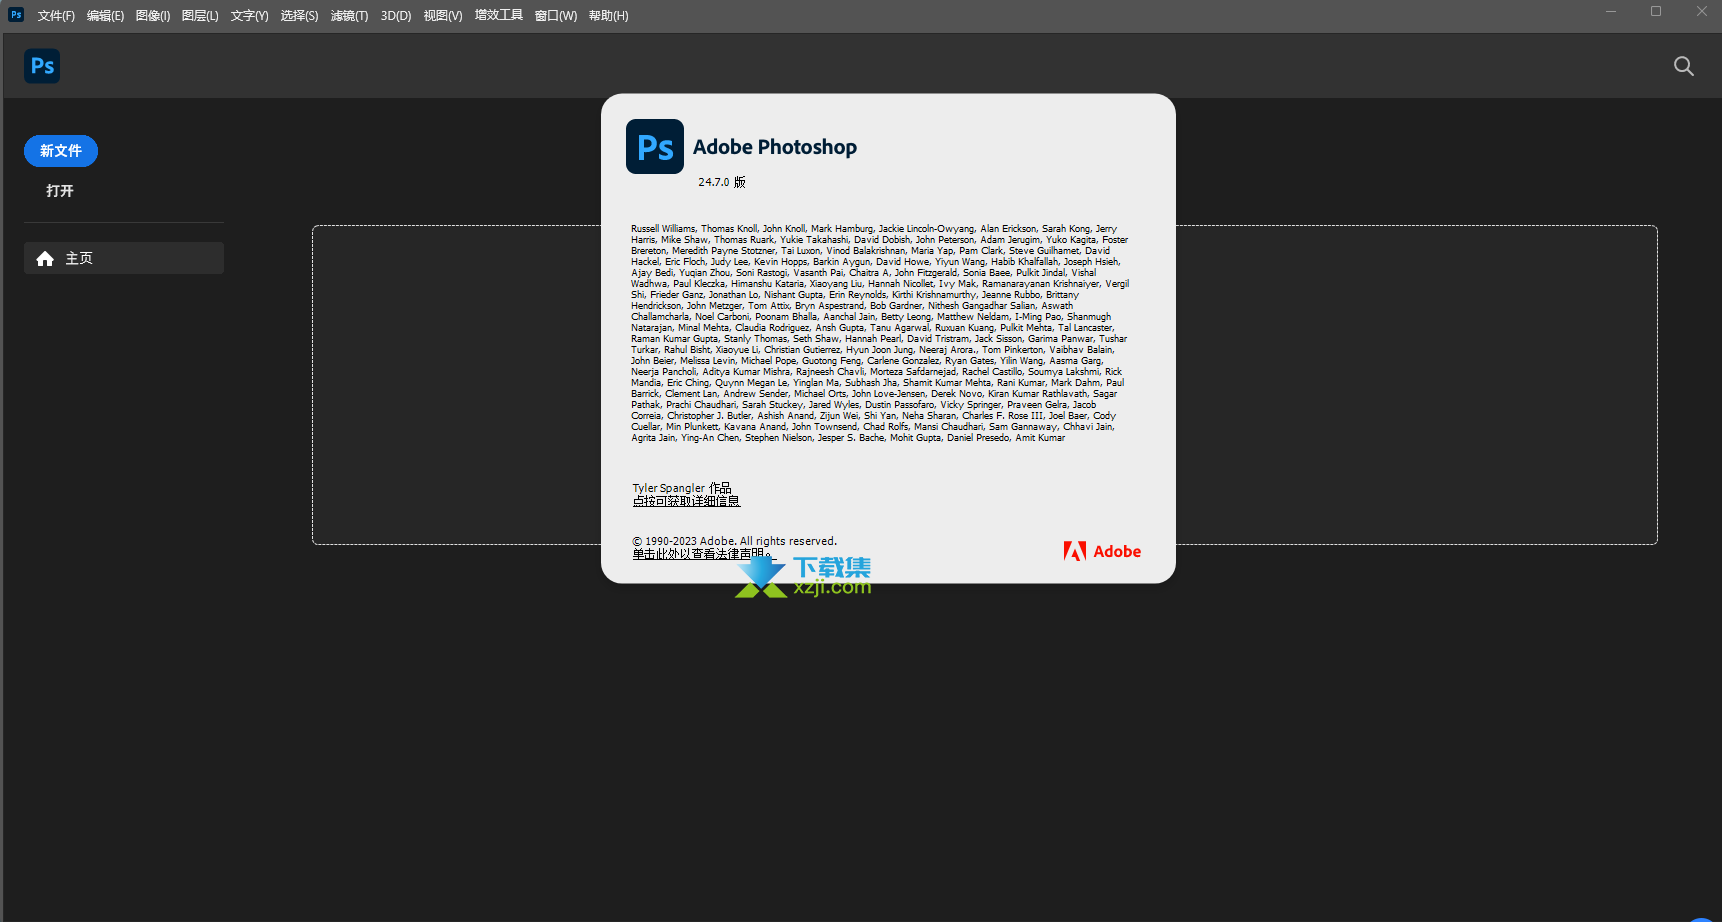
Task: Click the 打开 button
Action: tap(60, 191)
